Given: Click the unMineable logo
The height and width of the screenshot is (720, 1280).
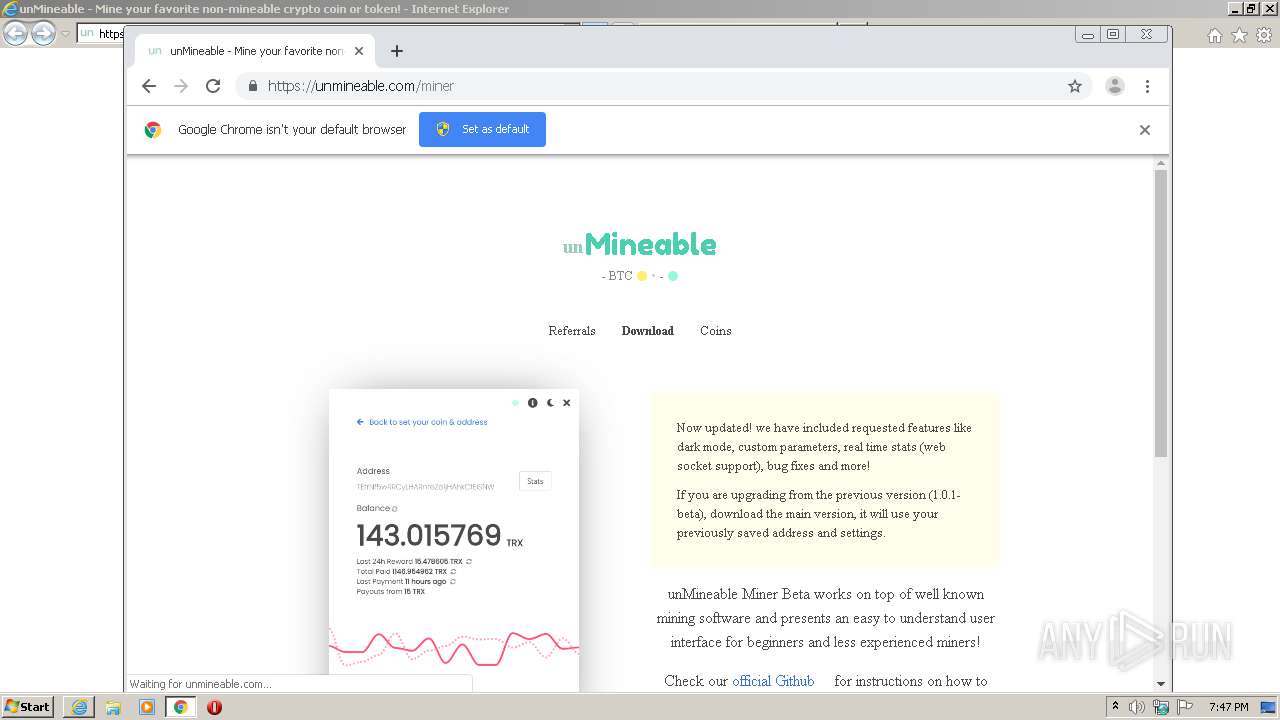Looking at the screenshot, I should tap(639, 245).
